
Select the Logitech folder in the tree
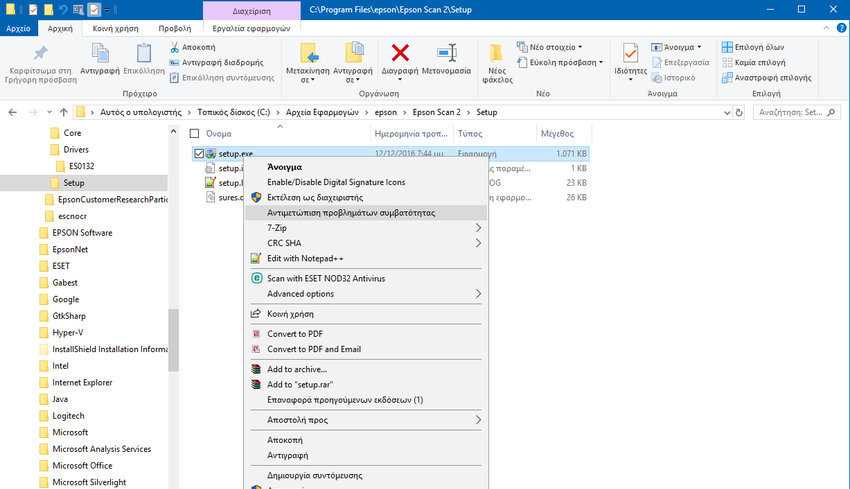pyautogui.click(x=68, y=416)
